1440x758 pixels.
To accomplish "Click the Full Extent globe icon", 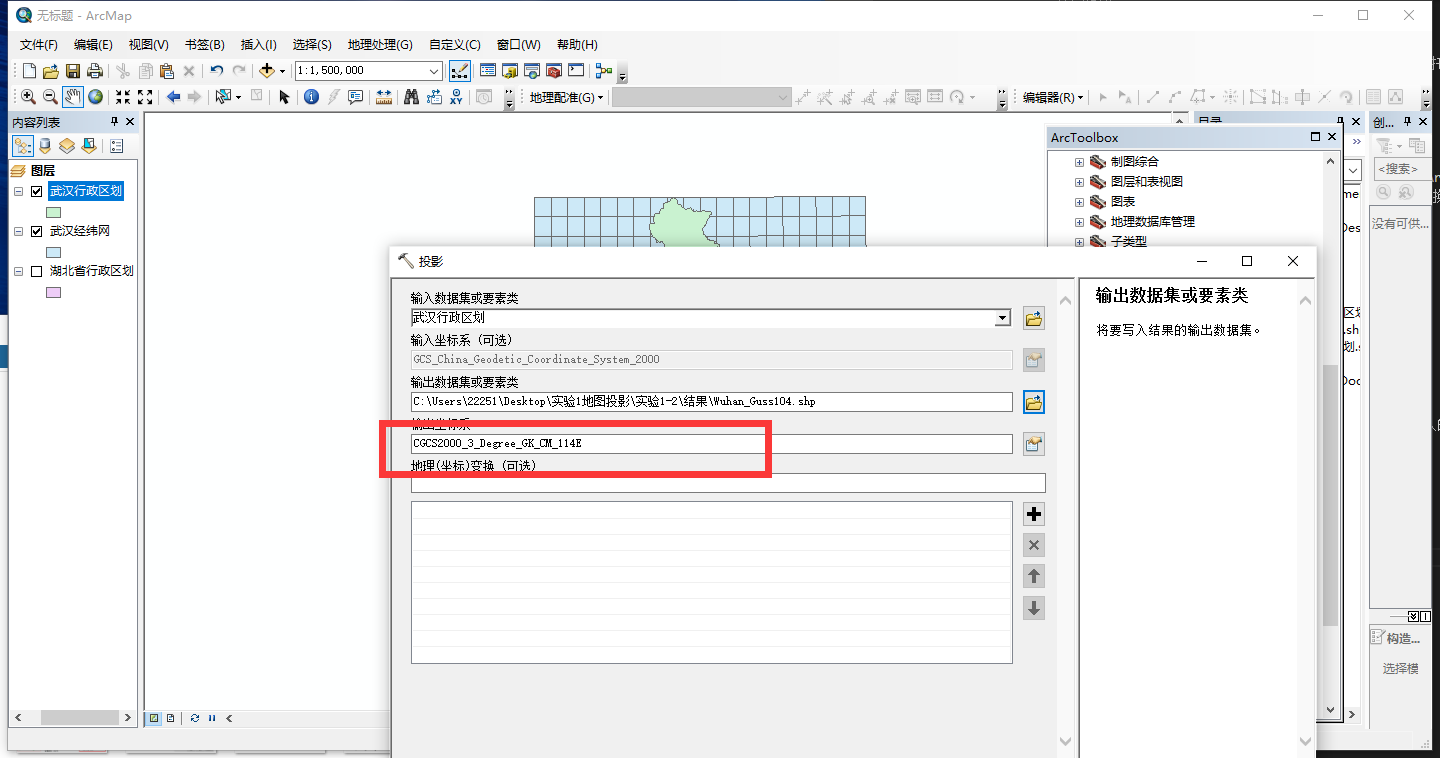I will [x=95, y=97].
